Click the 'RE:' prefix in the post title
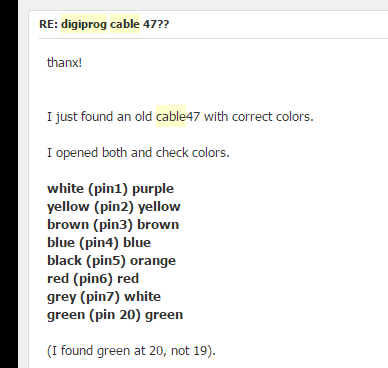This screenshot has width=388, height=368. pos(48,24)
